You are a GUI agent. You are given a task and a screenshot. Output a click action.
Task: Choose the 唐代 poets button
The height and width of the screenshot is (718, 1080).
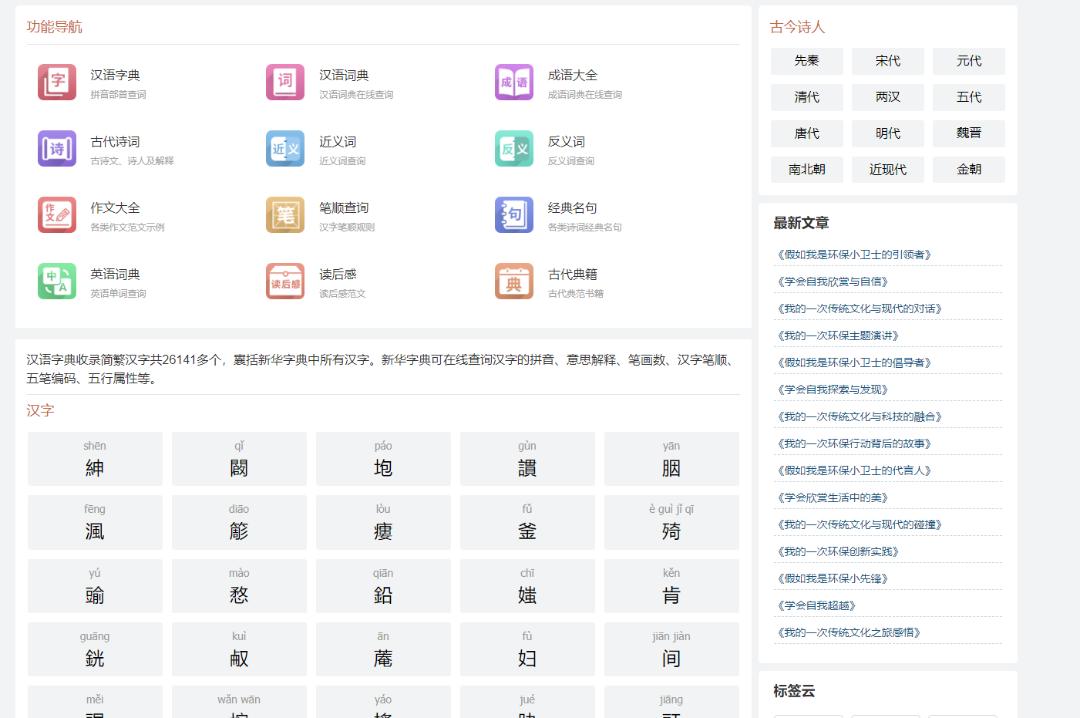(807, 133)
